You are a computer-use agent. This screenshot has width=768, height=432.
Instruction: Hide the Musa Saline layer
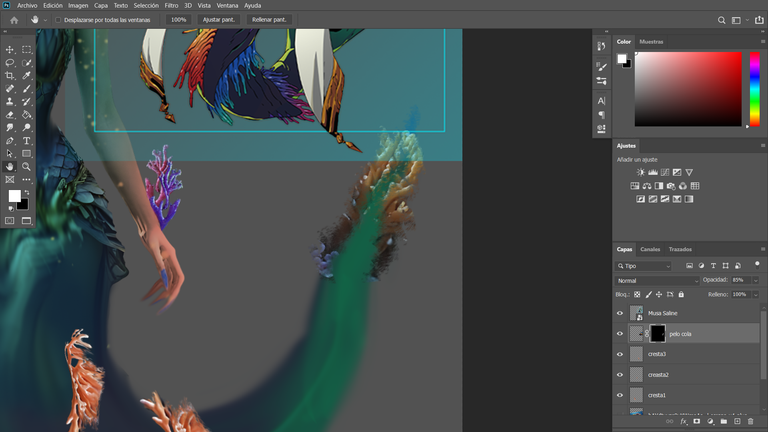click(x=620, y=313)
